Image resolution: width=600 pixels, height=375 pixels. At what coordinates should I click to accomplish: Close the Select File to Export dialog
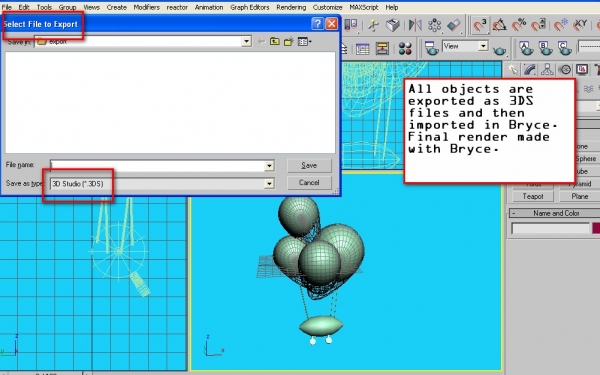(x=331, y=24)
